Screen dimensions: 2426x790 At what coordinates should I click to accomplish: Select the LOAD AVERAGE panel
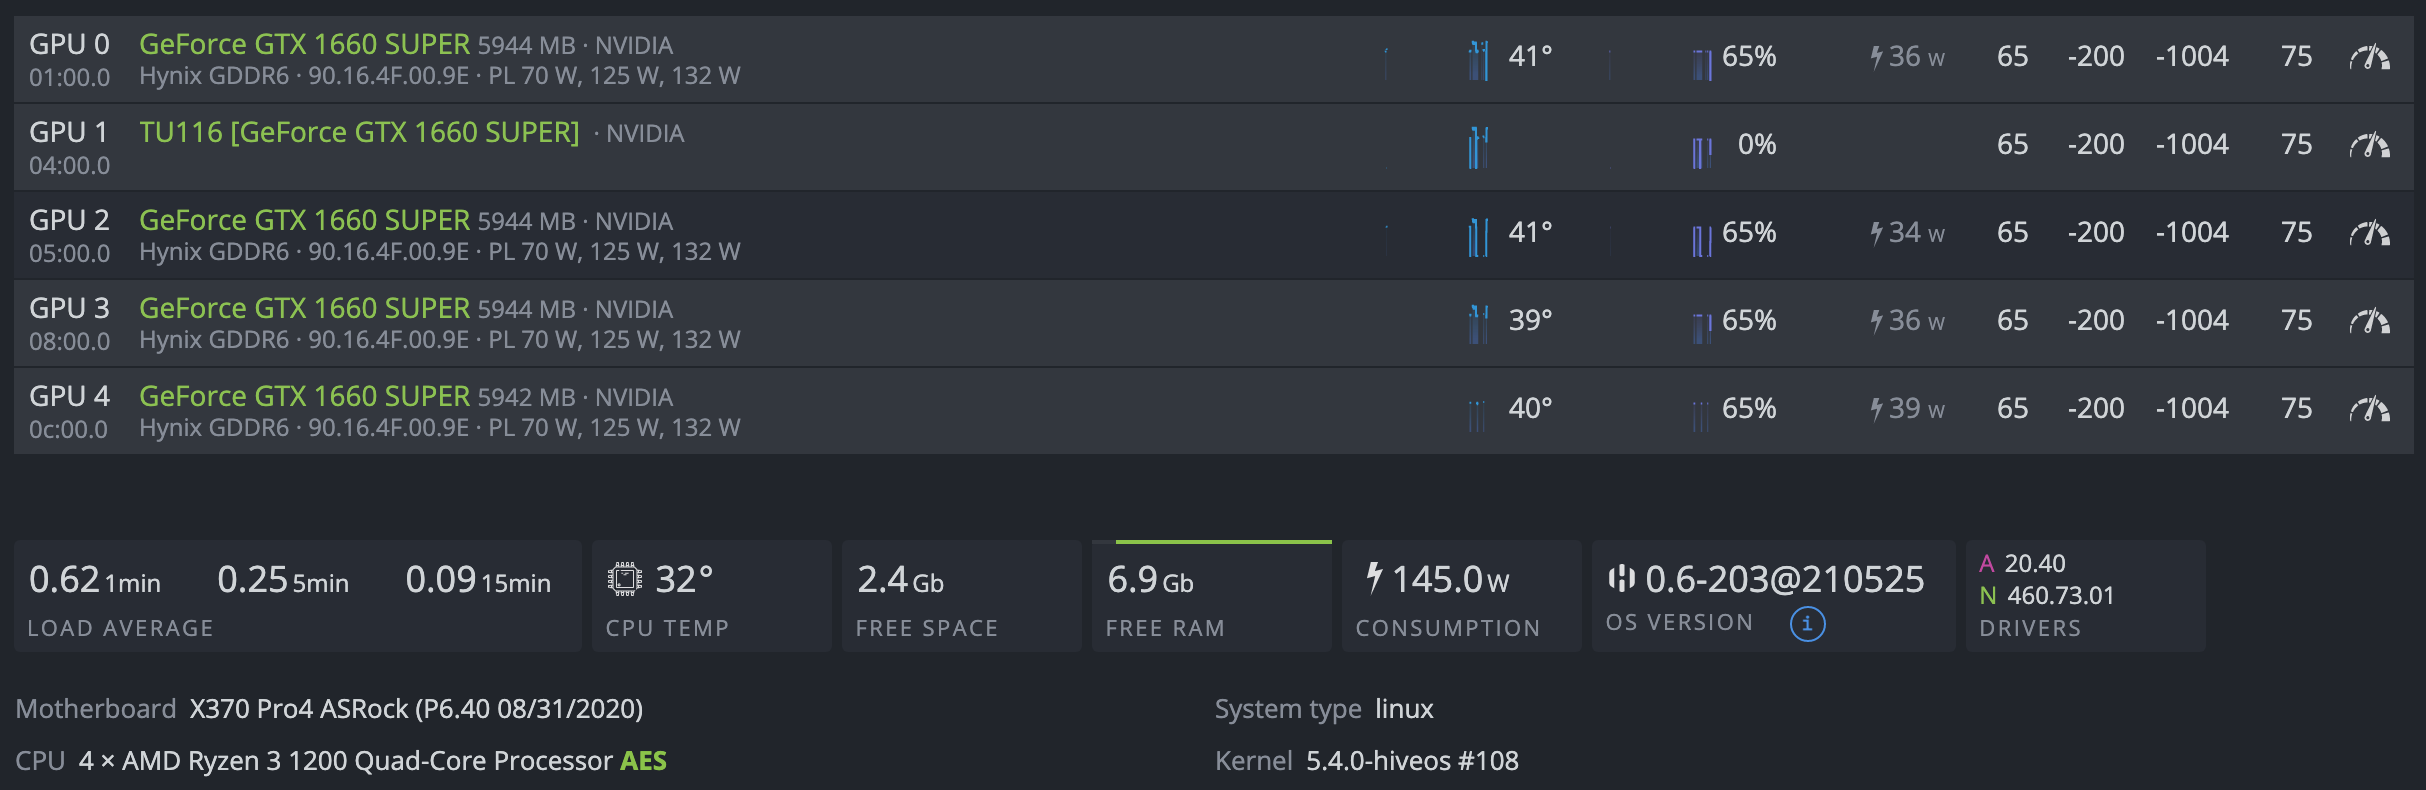(x=297, y=597)
